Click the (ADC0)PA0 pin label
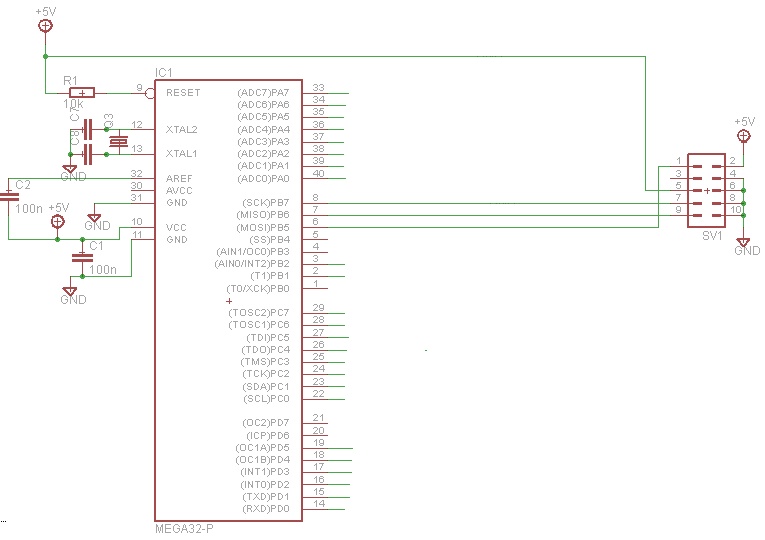The height and width of the screenshot is (540, 765). pos(263,179)
